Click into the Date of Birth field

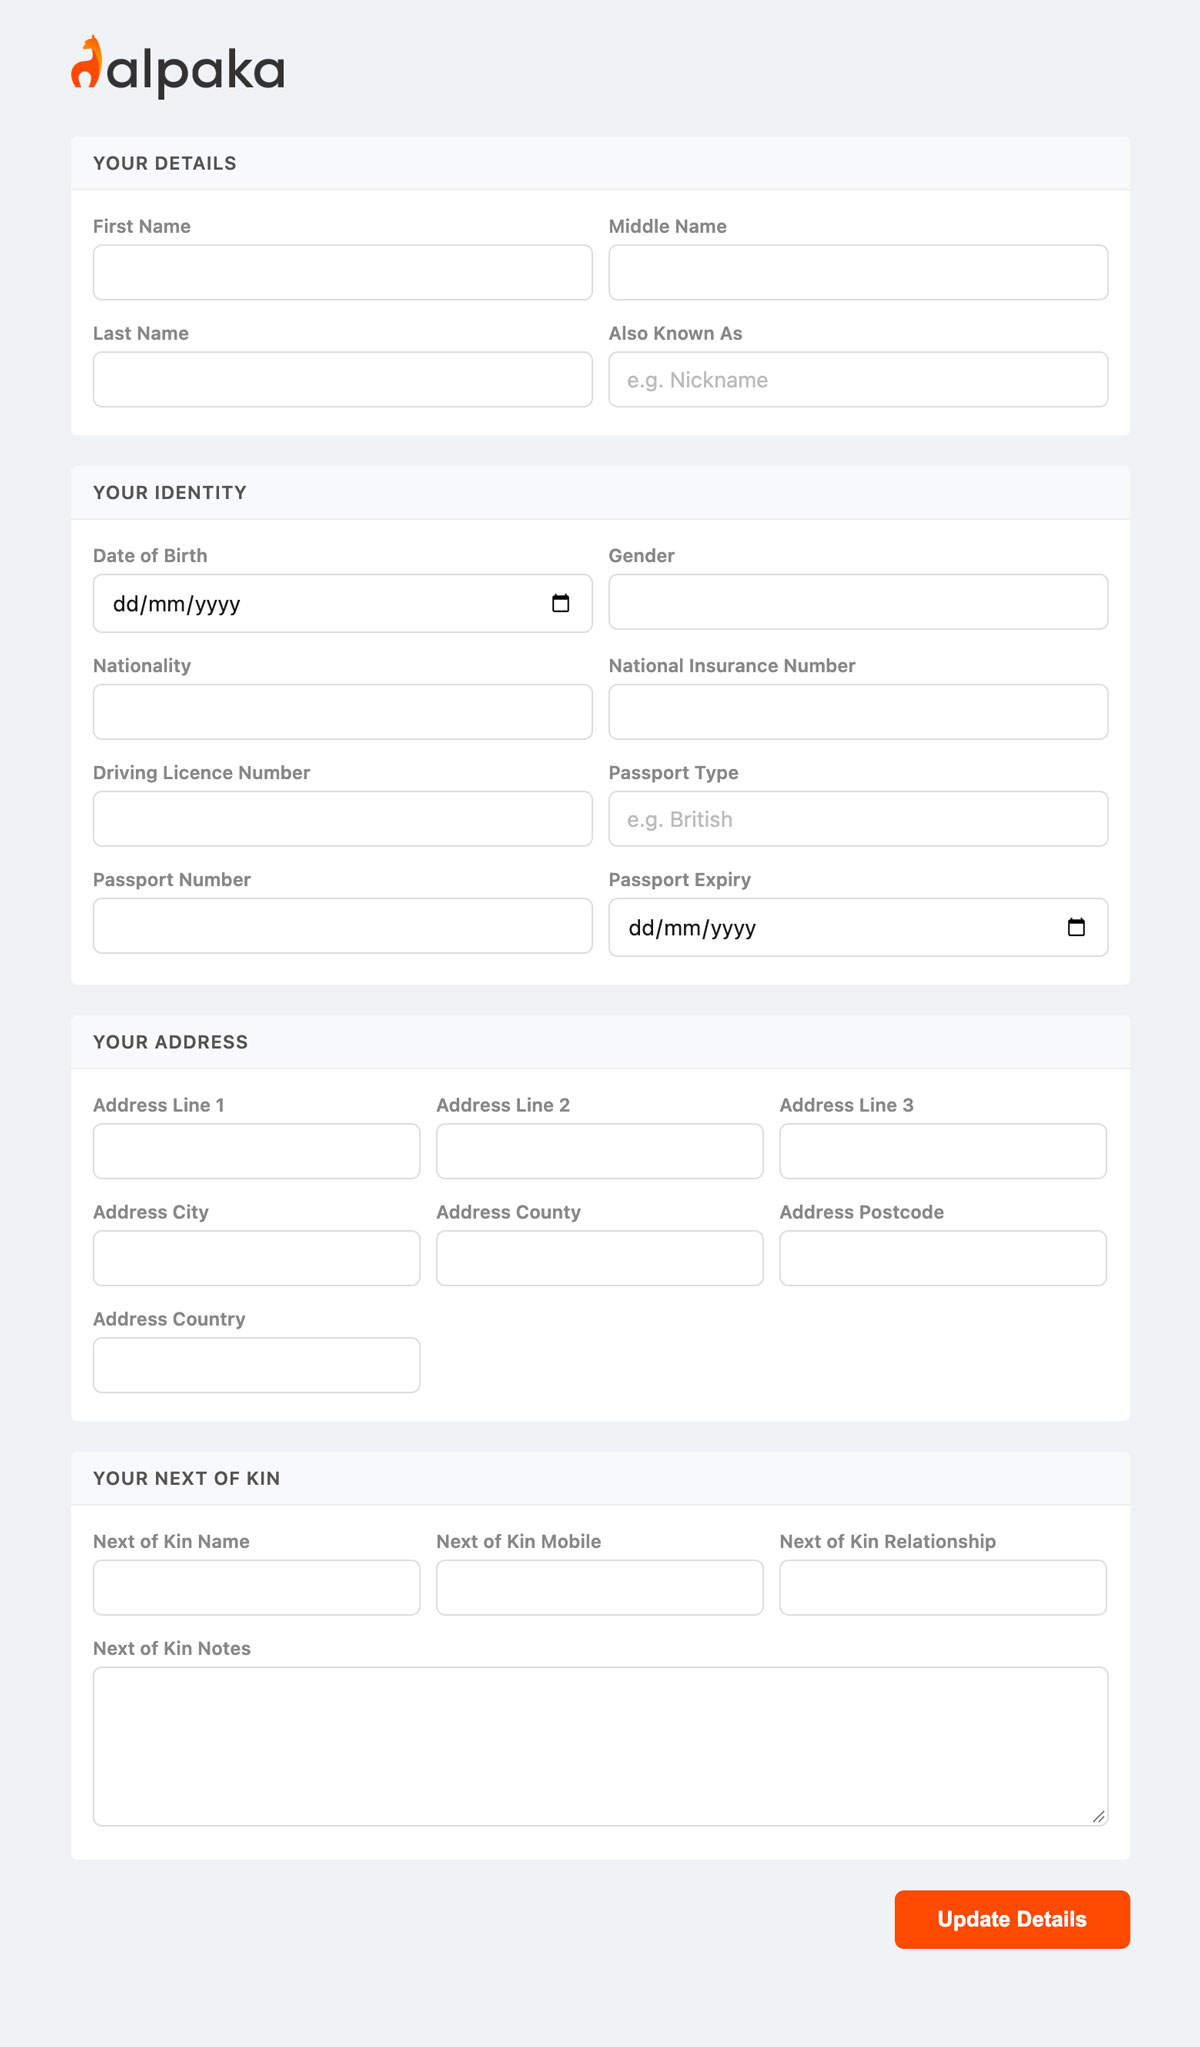click(343, 603)
